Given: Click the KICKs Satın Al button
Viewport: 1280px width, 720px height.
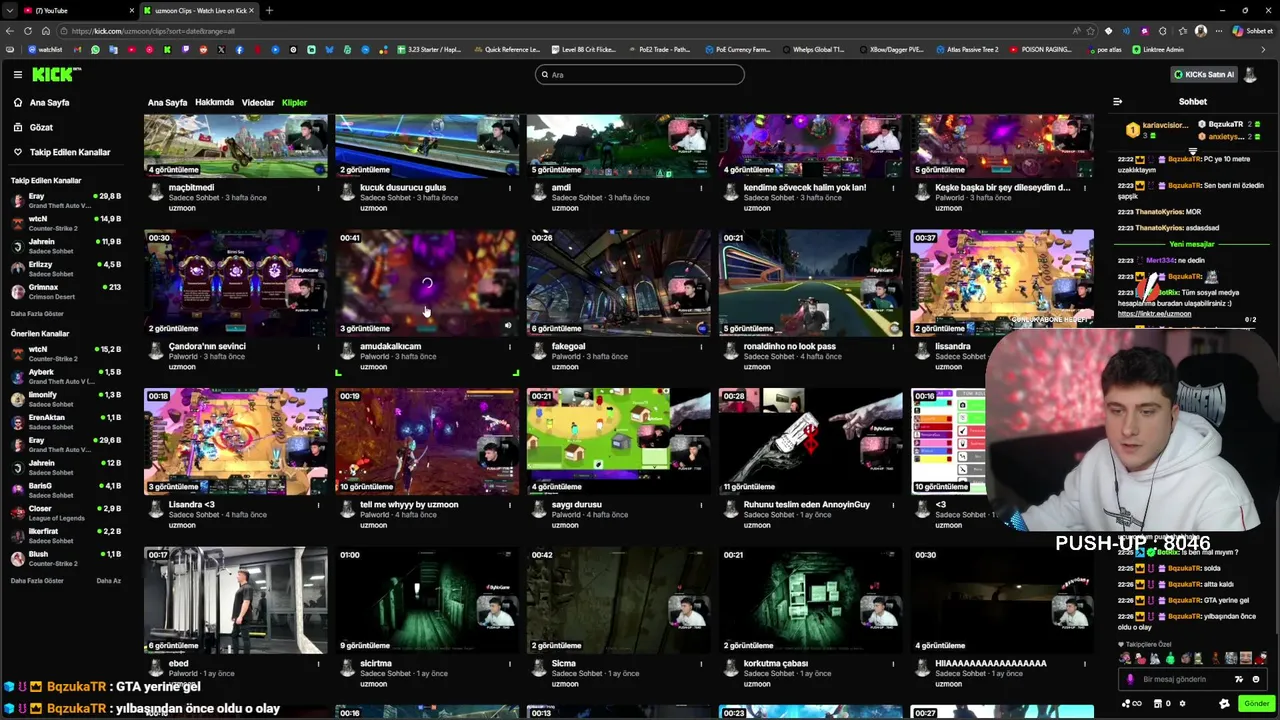Looking at the screenshot, I should tap(1204, 74).
